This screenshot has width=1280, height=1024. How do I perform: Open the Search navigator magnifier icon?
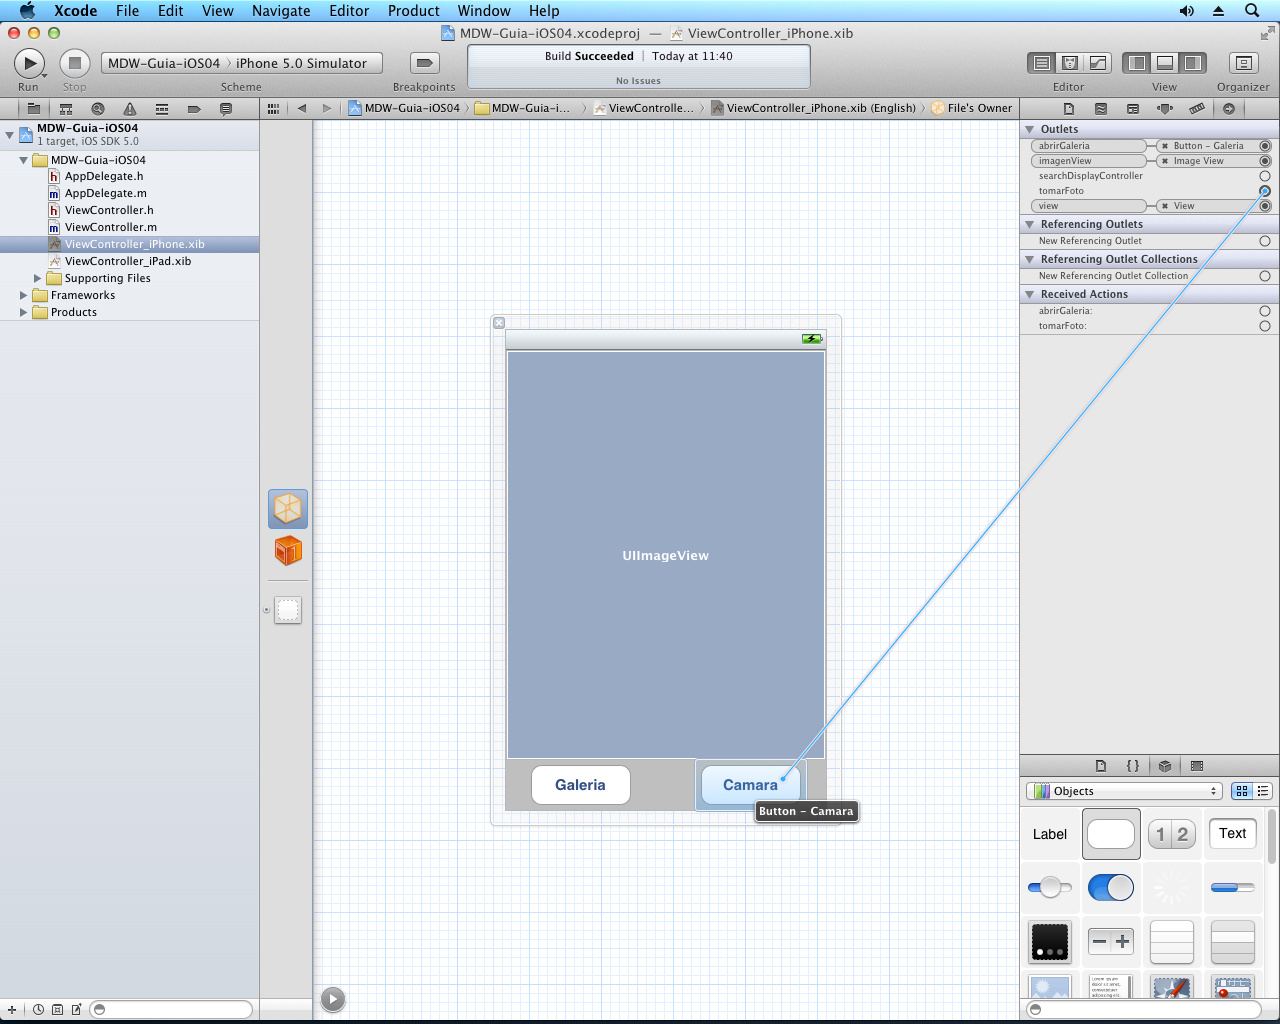98,108
